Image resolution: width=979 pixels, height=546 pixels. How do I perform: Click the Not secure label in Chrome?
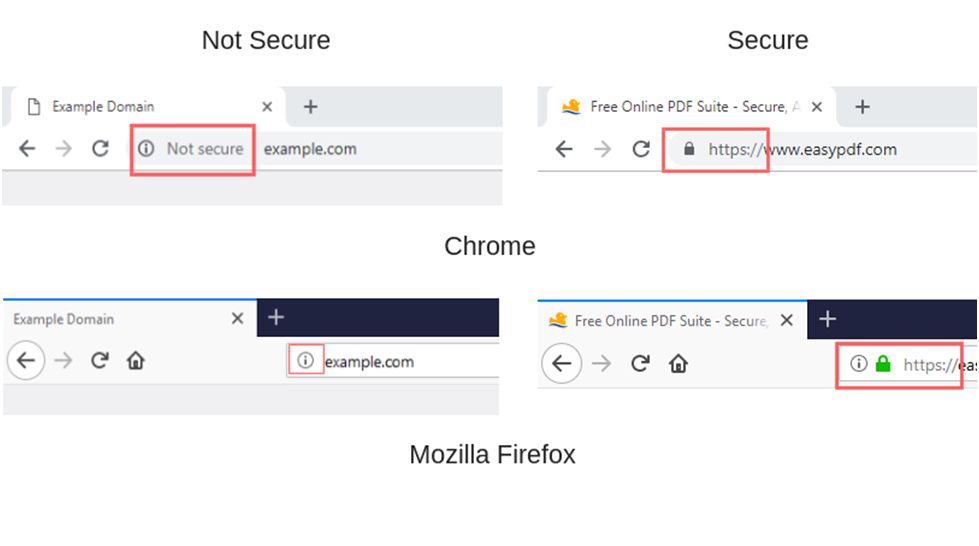click(205, 149)
